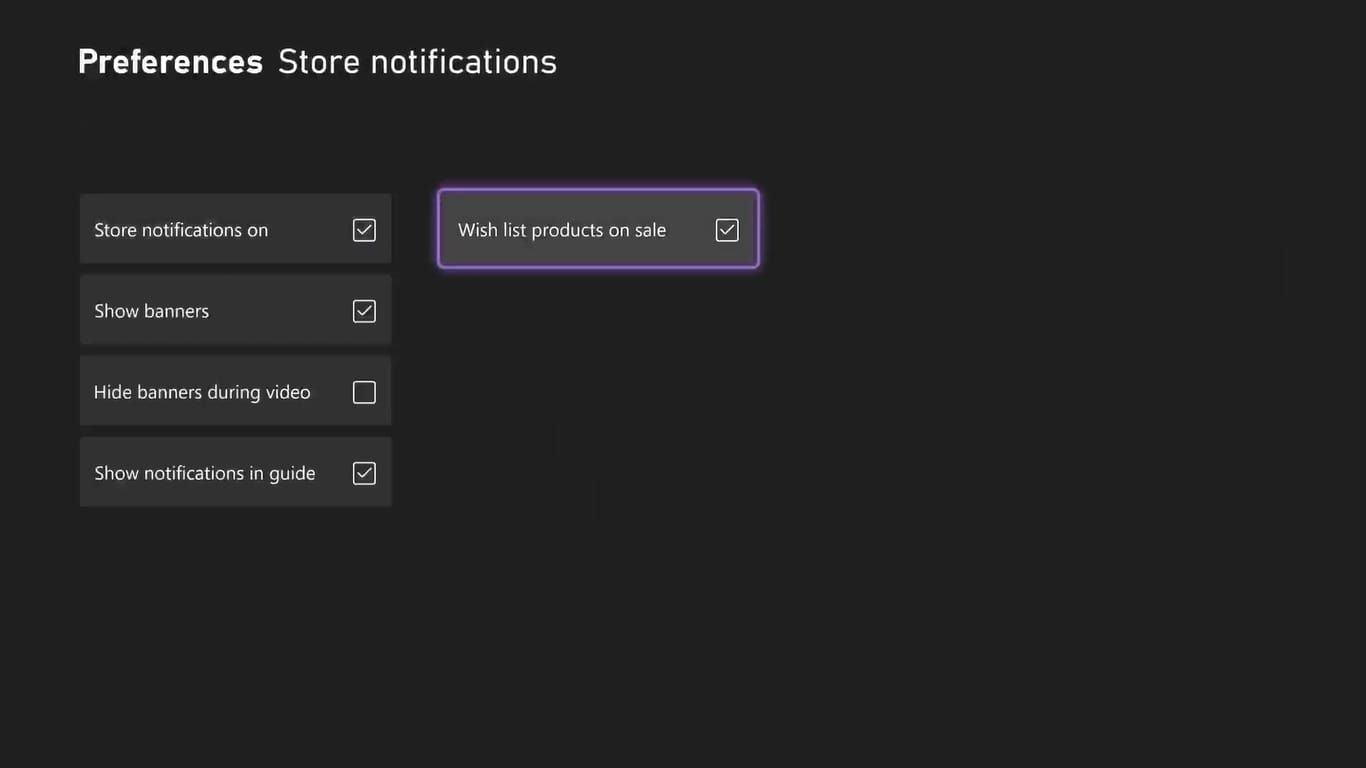Image resolution: width=1366 pixels, height=768 pixels.
Task: Click the empty box icon beside Hide banners
Action: pyautogui.click(x=364, y=392)
